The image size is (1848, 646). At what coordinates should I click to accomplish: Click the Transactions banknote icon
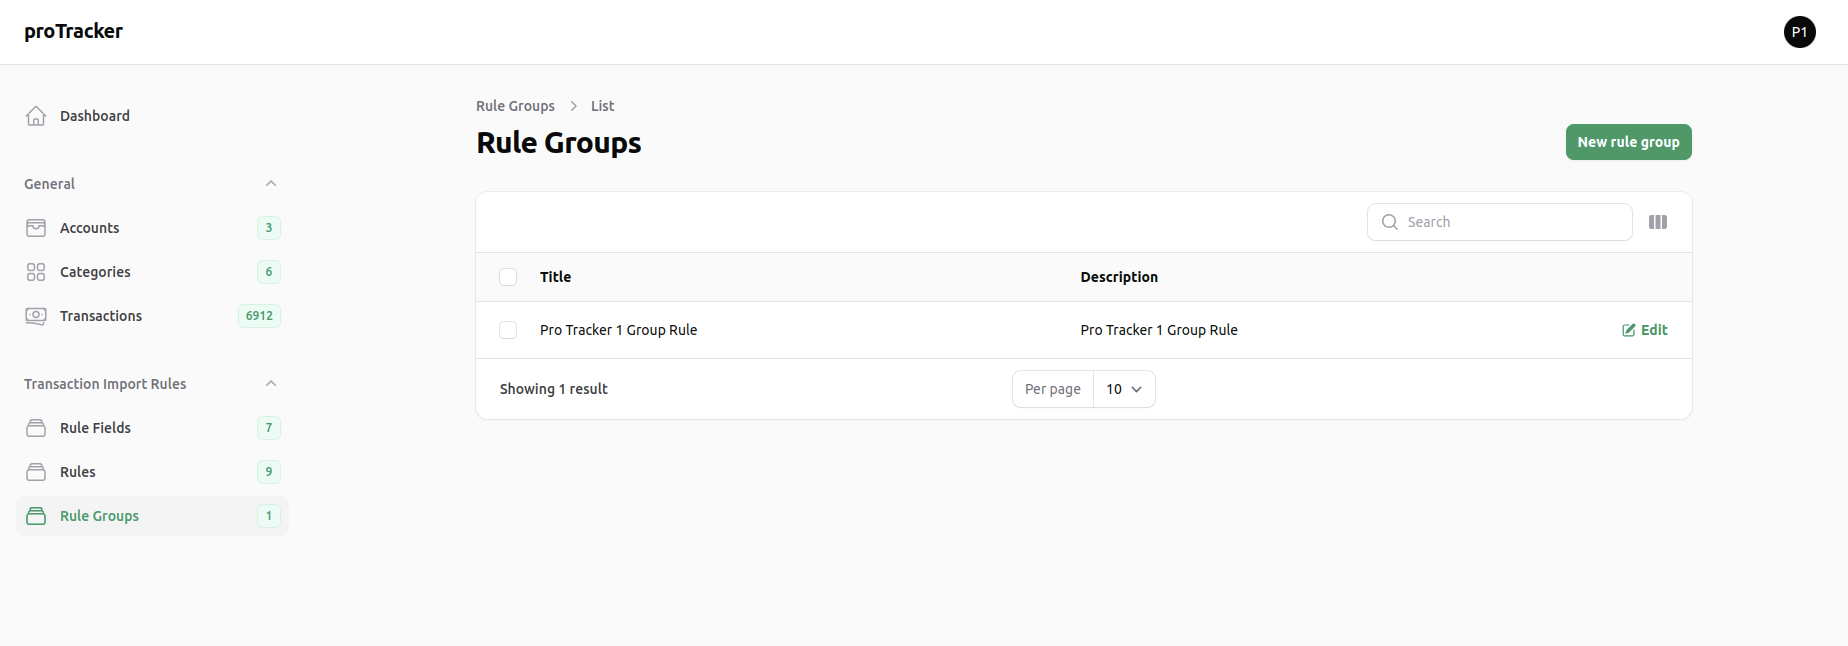(x=36, y=316)
